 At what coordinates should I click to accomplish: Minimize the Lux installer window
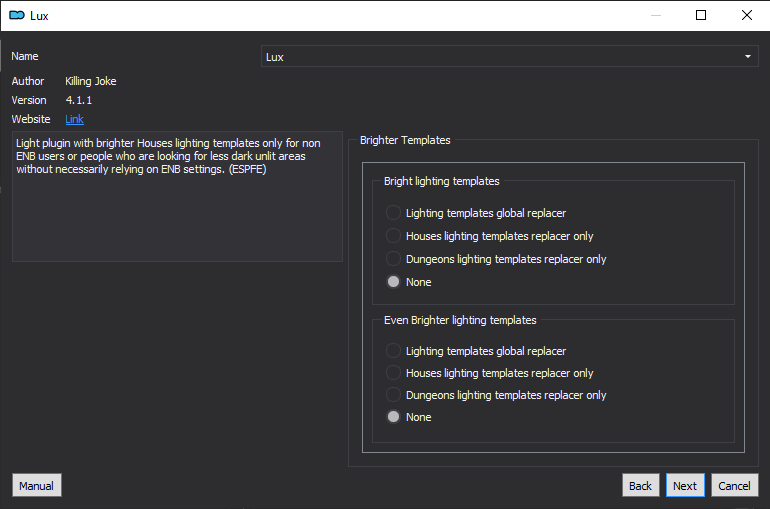click(656, 15)
